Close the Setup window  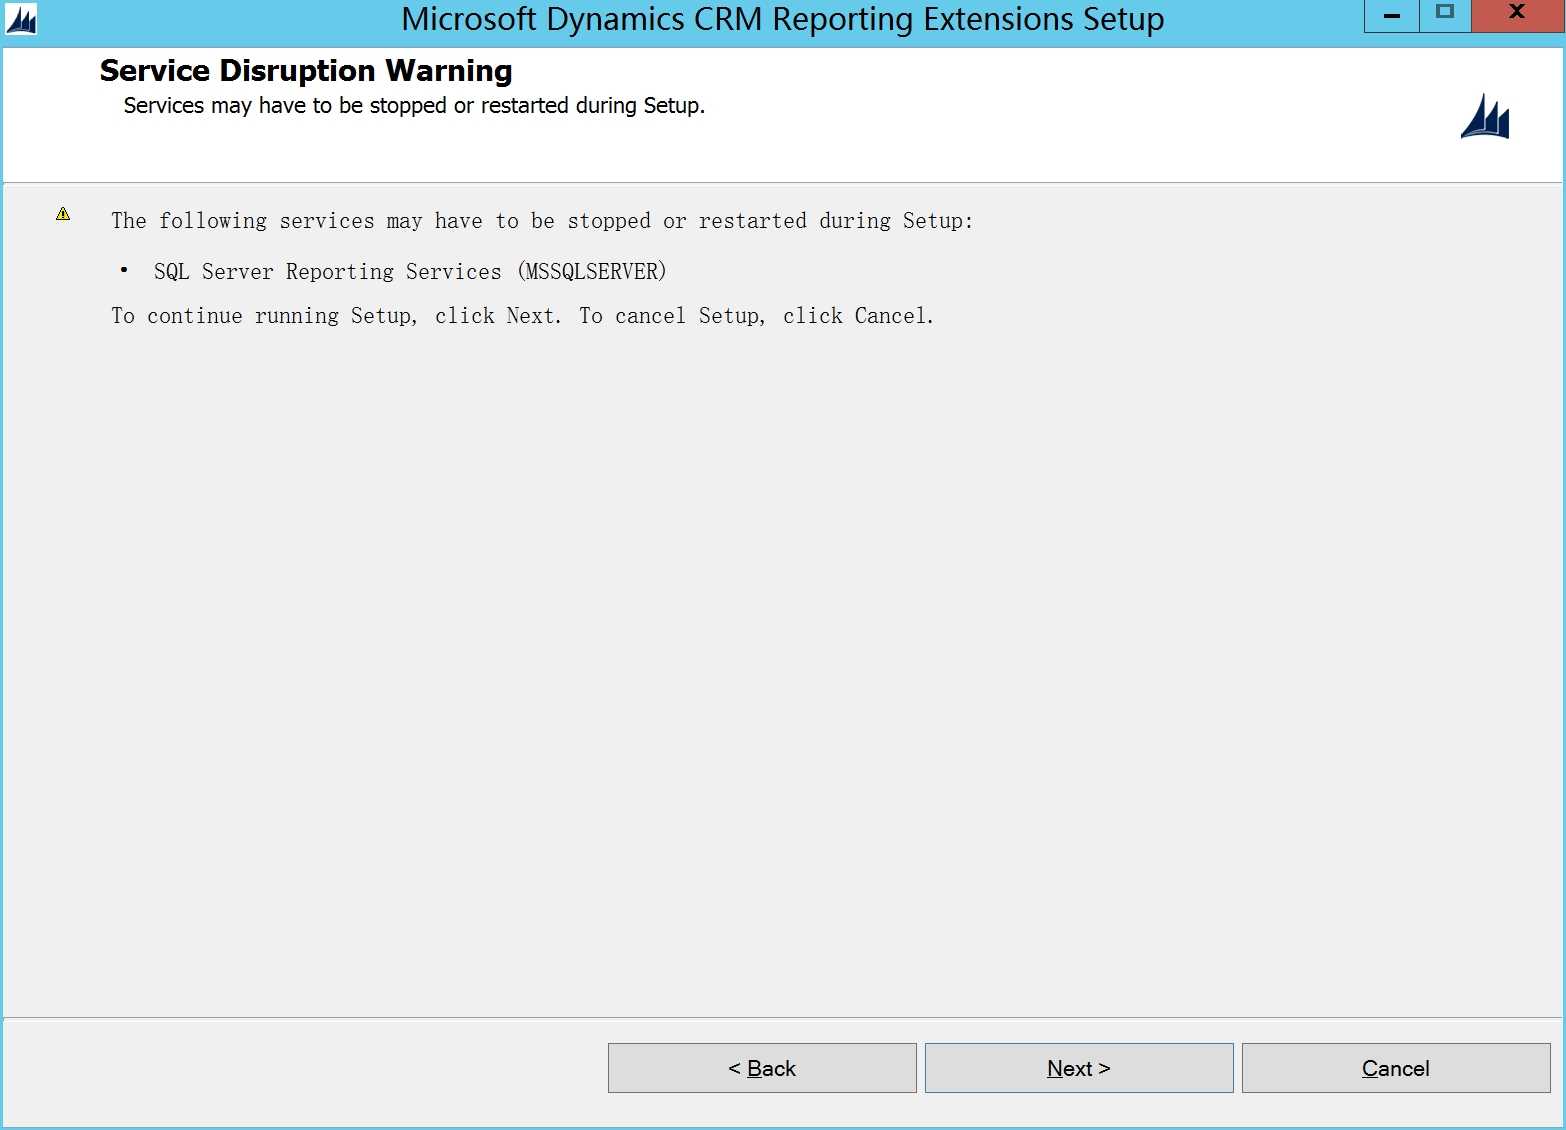click(1517, 15)
